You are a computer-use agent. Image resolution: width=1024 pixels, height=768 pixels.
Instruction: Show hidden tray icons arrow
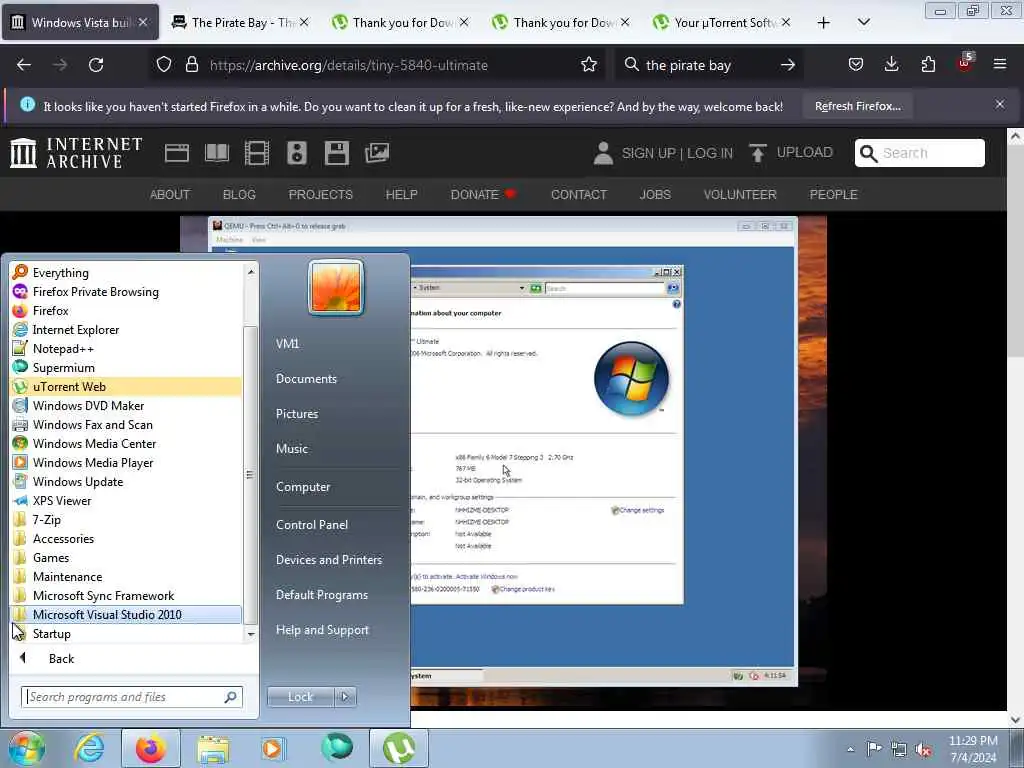coord(850,749)
